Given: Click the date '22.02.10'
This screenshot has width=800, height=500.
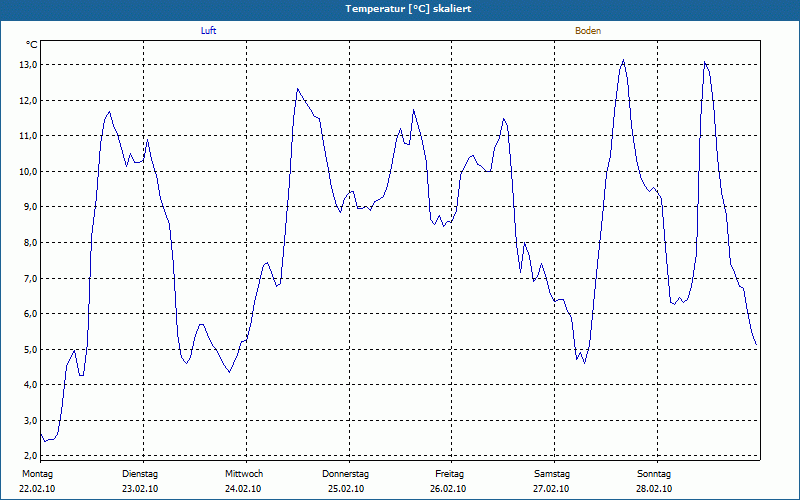Looking at the screenshot, I should pyautogui.click(x=37, y=489).
